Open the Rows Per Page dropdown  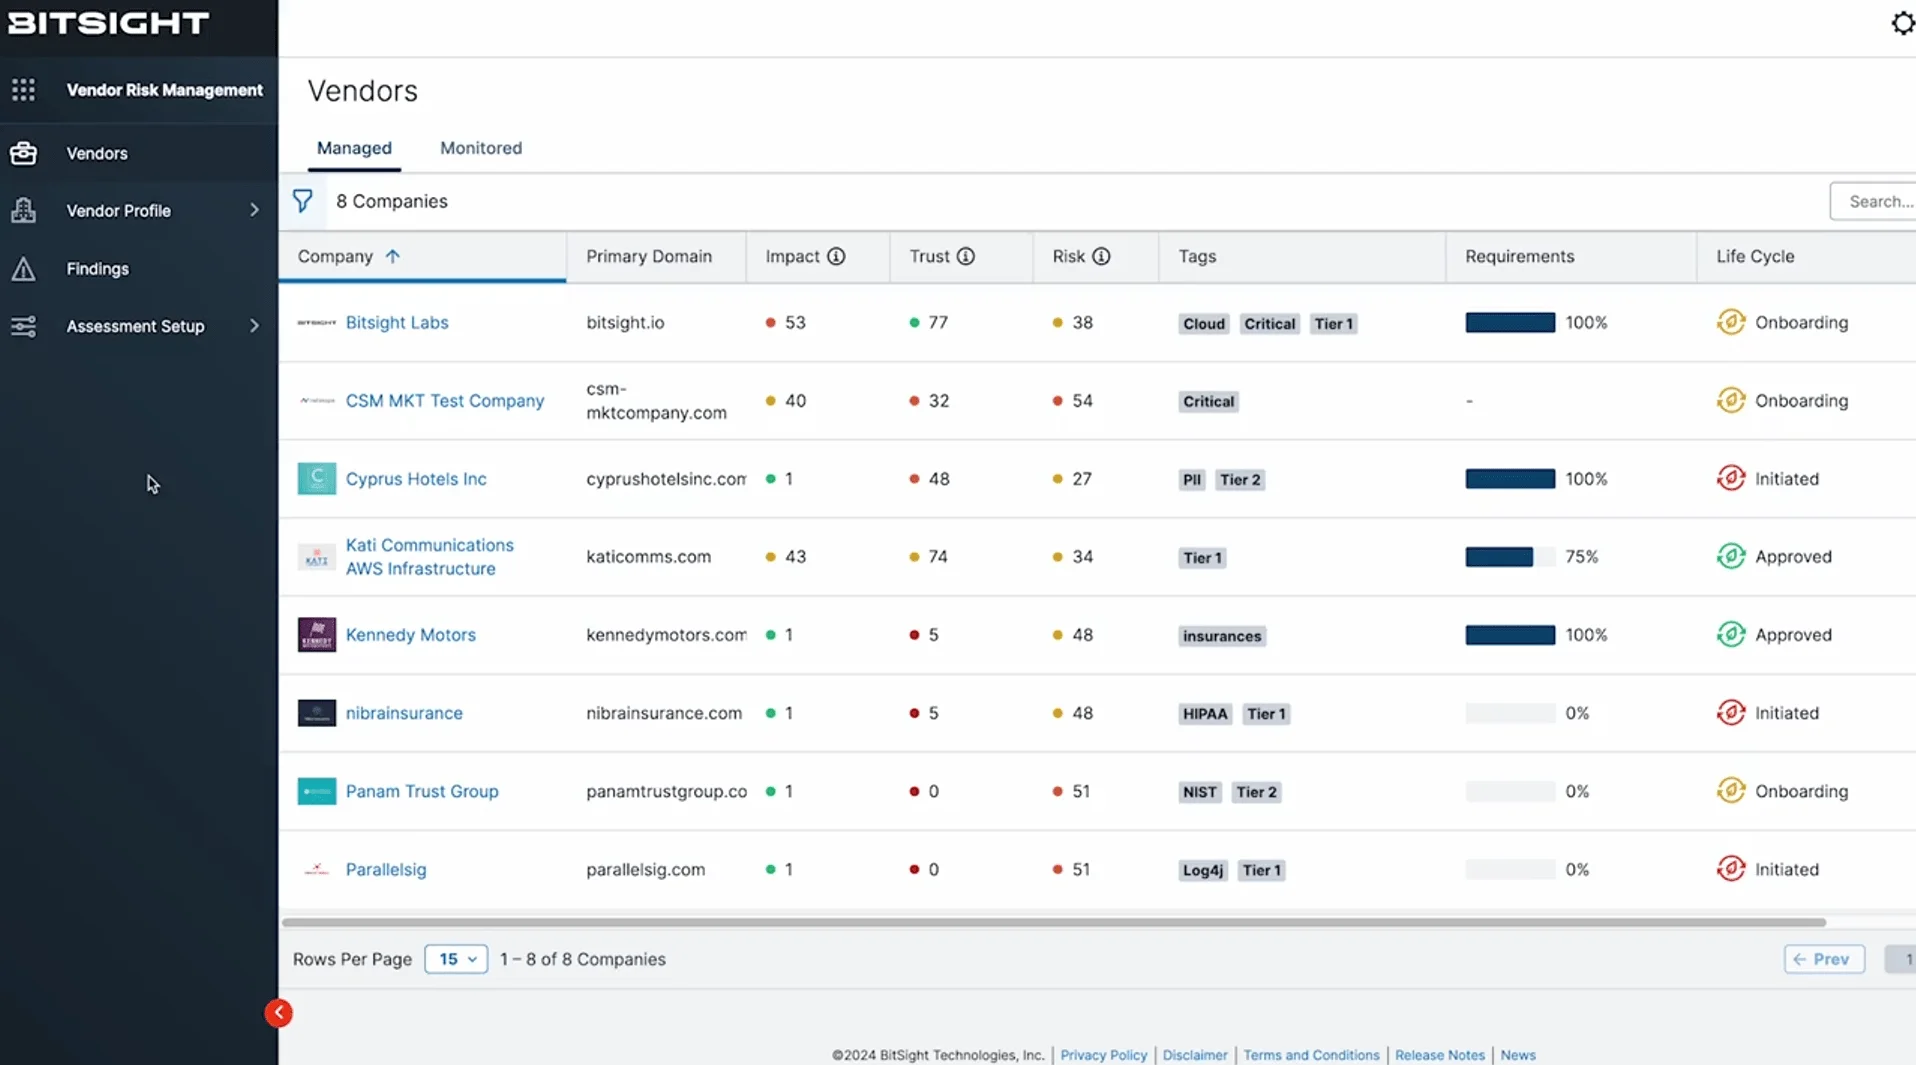tap(455, 959)
